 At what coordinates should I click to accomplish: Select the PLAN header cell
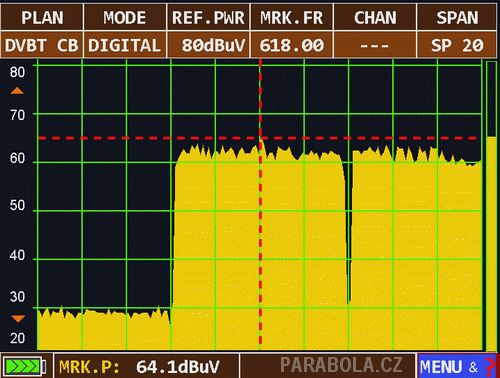click(42, 17)
